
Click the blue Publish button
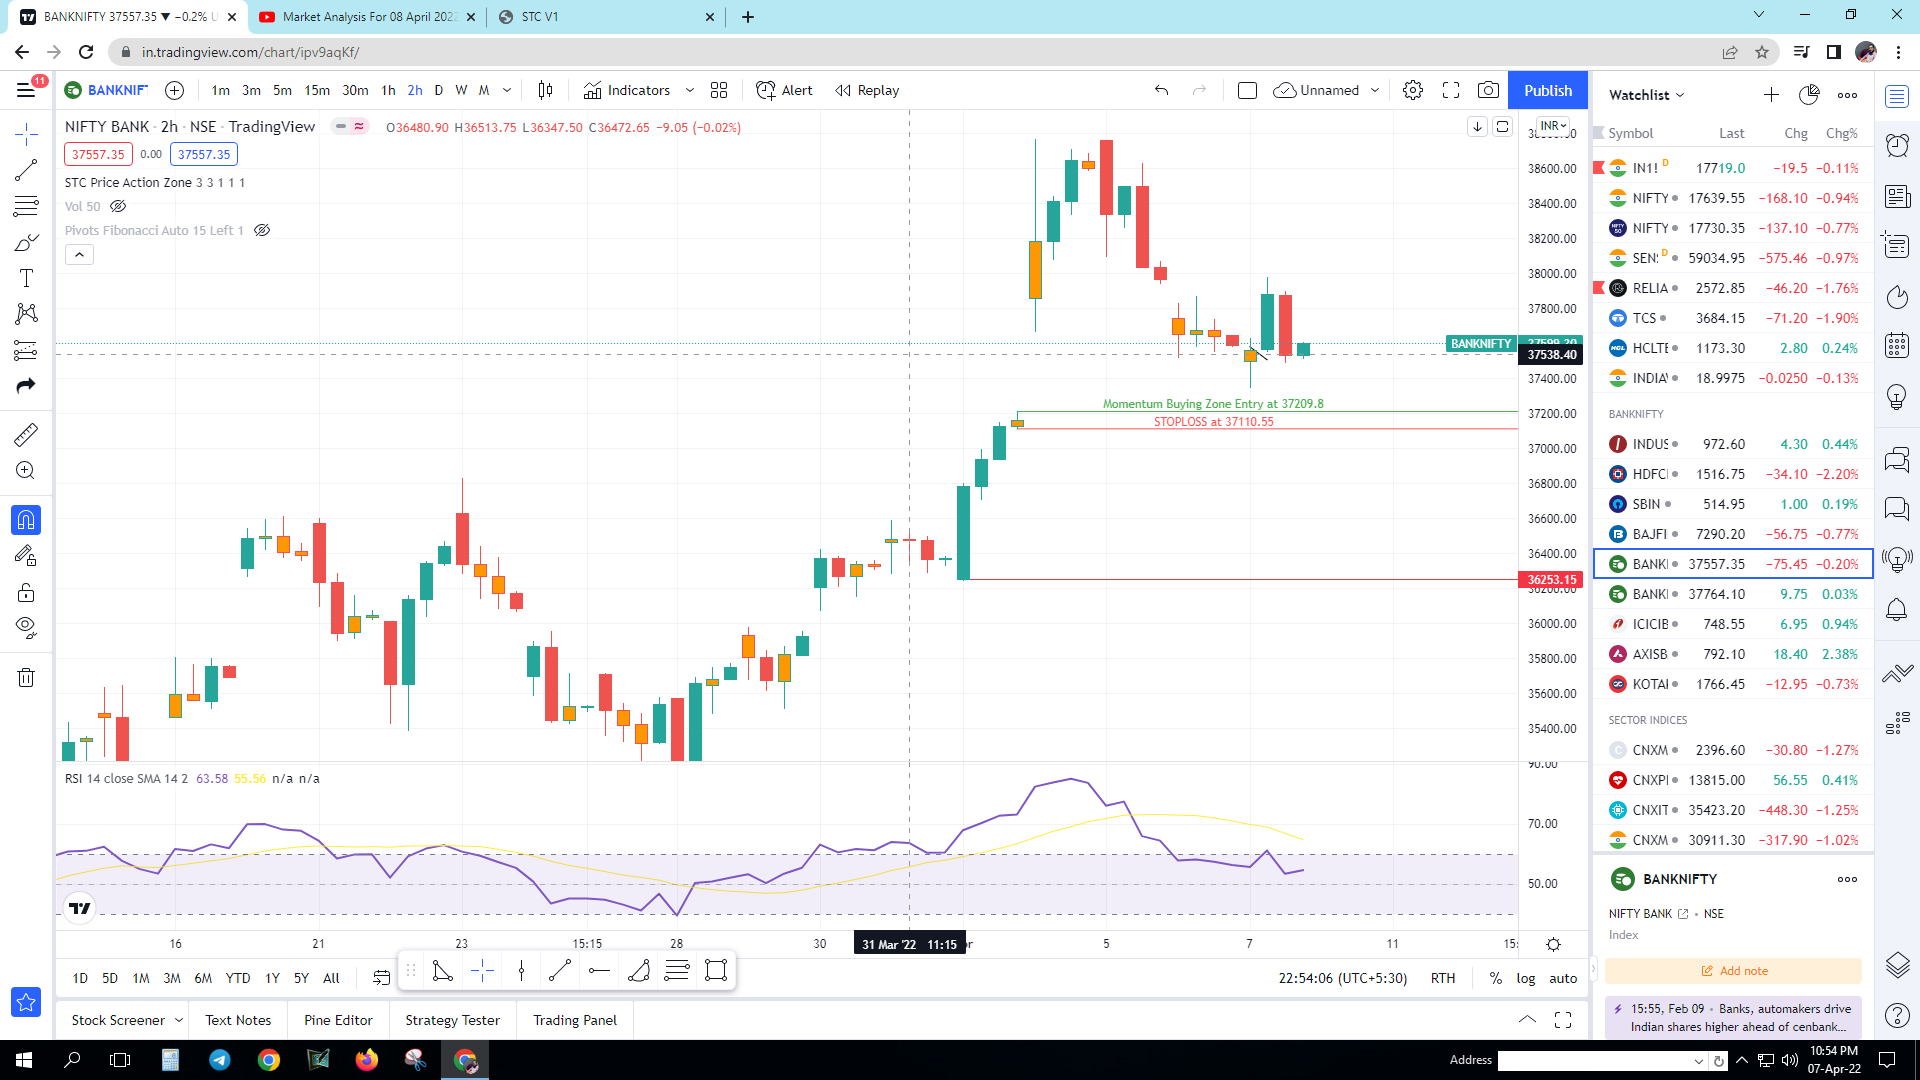click(1547, 90)
